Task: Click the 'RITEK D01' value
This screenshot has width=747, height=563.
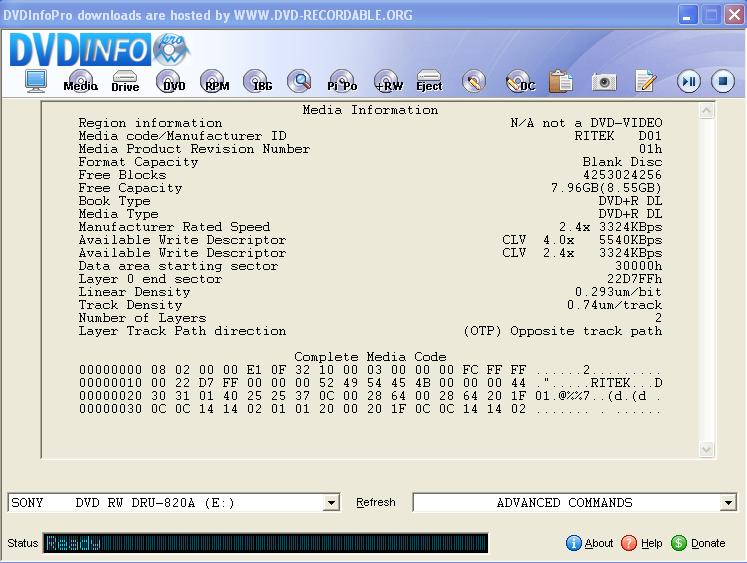Action: (x=618, y=136)
